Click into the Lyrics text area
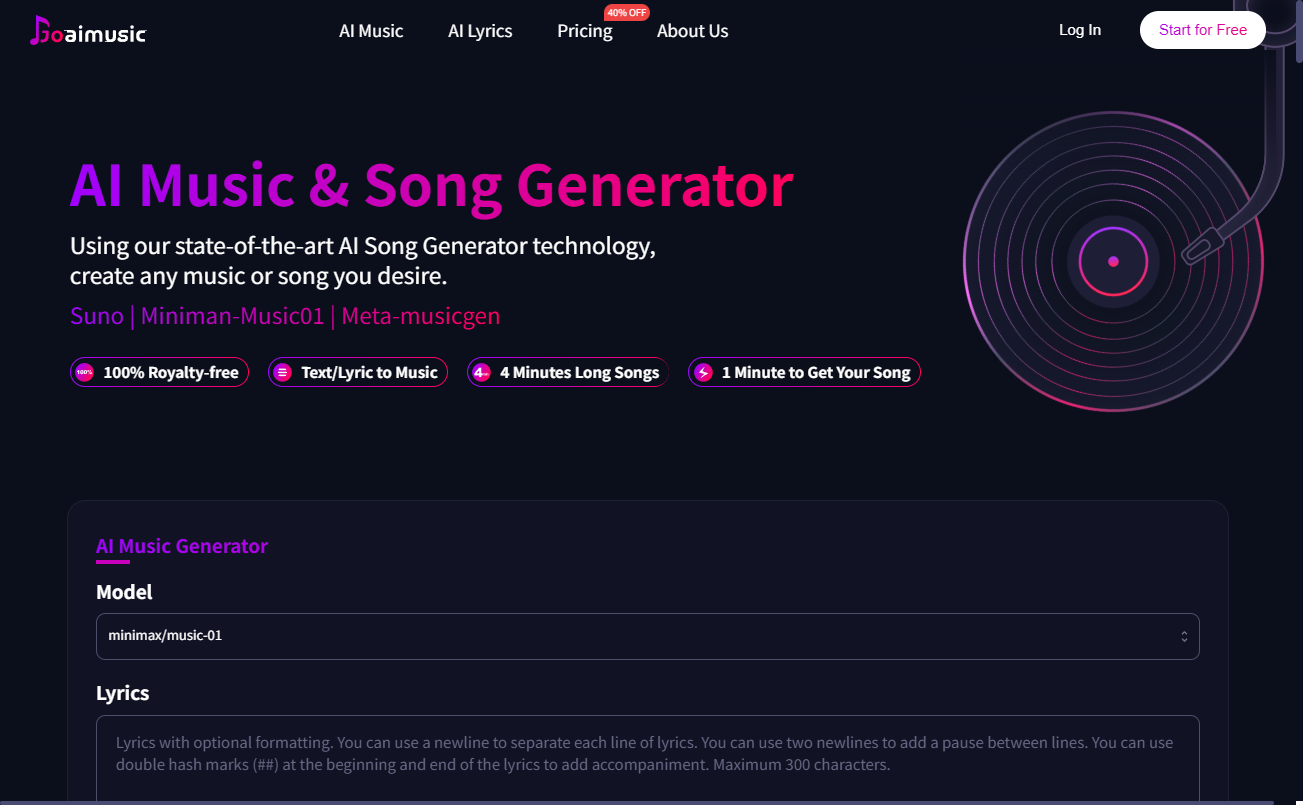 (647, 759)
